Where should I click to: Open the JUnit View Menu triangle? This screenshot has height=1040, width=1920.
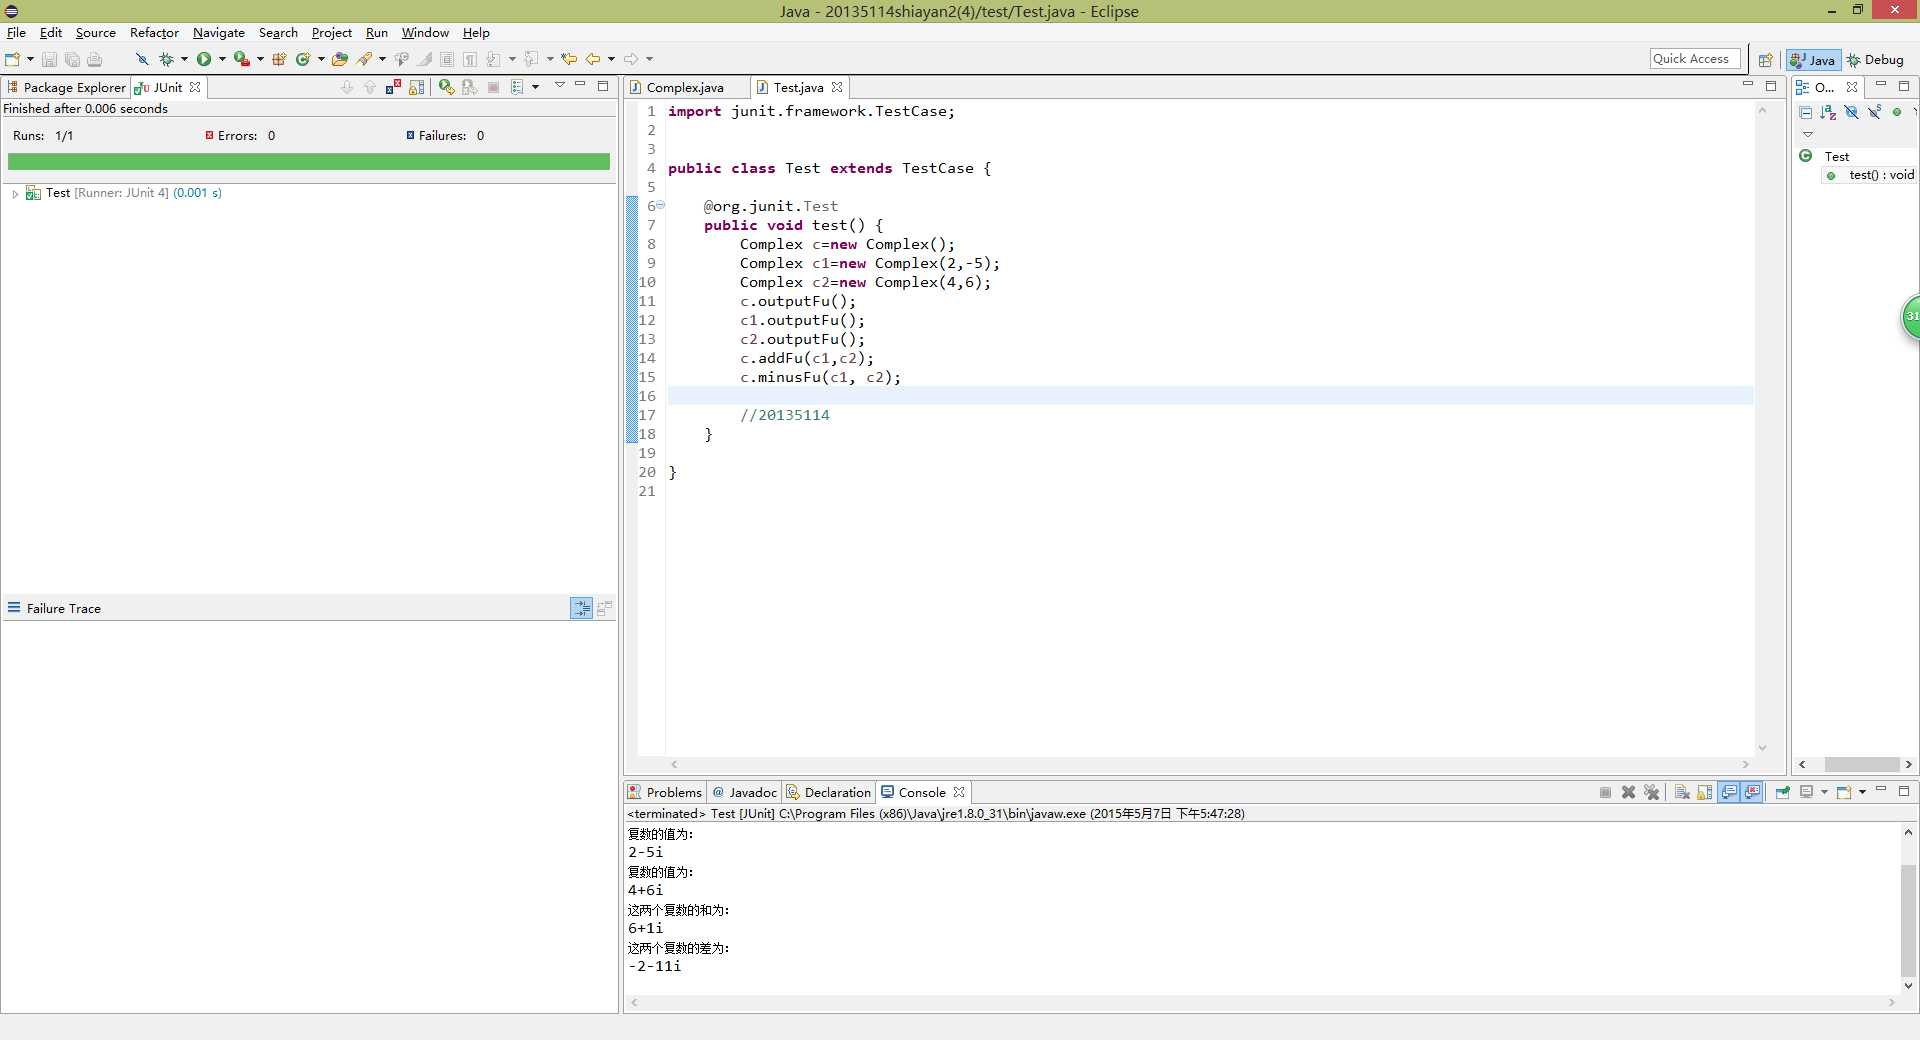pos(560,84)
